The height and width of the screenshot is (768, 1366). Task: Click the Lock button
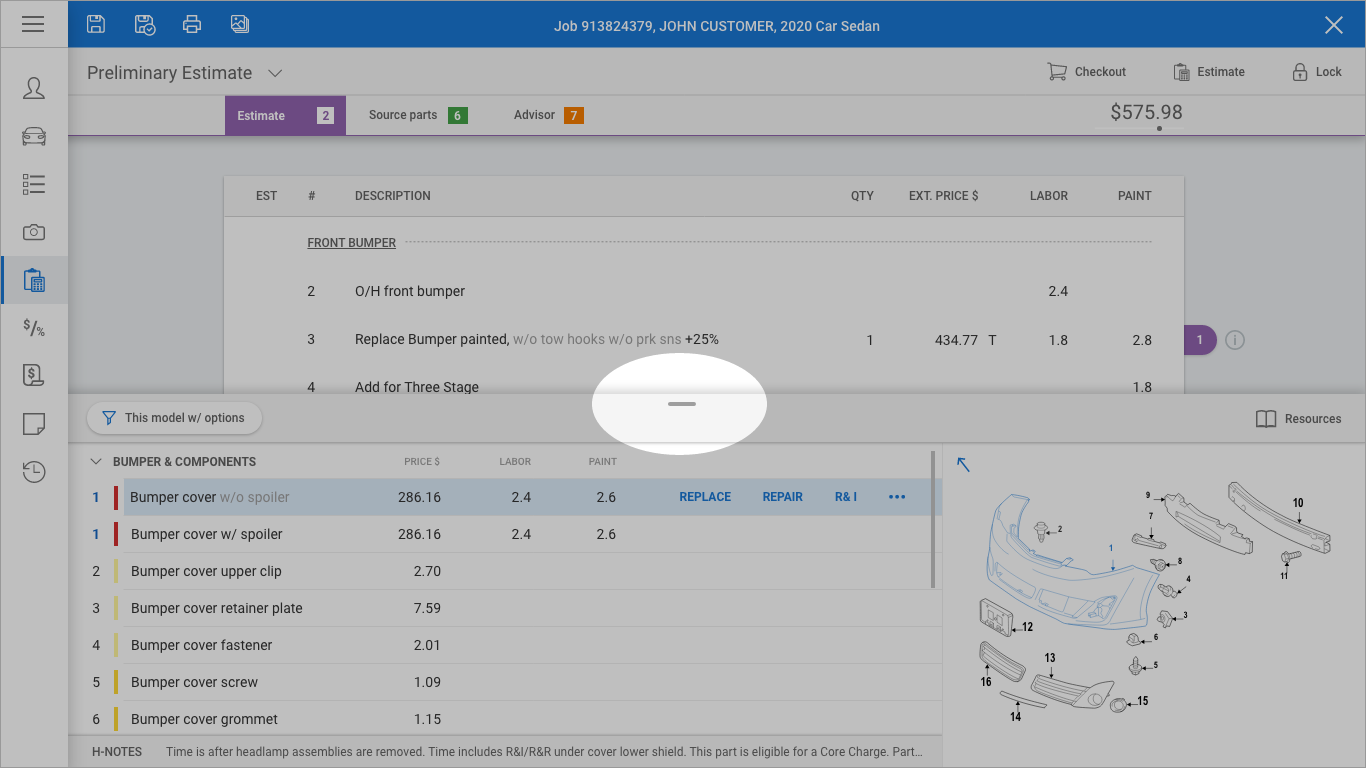coord(1316,72)
